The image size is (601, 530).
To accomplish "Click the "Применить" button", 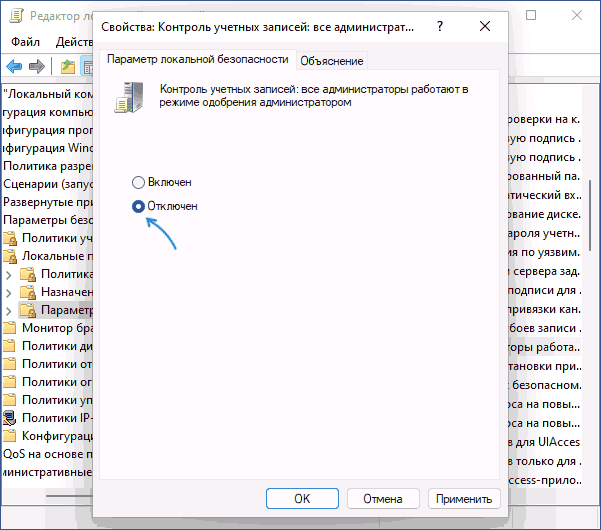I will (464, 499).
